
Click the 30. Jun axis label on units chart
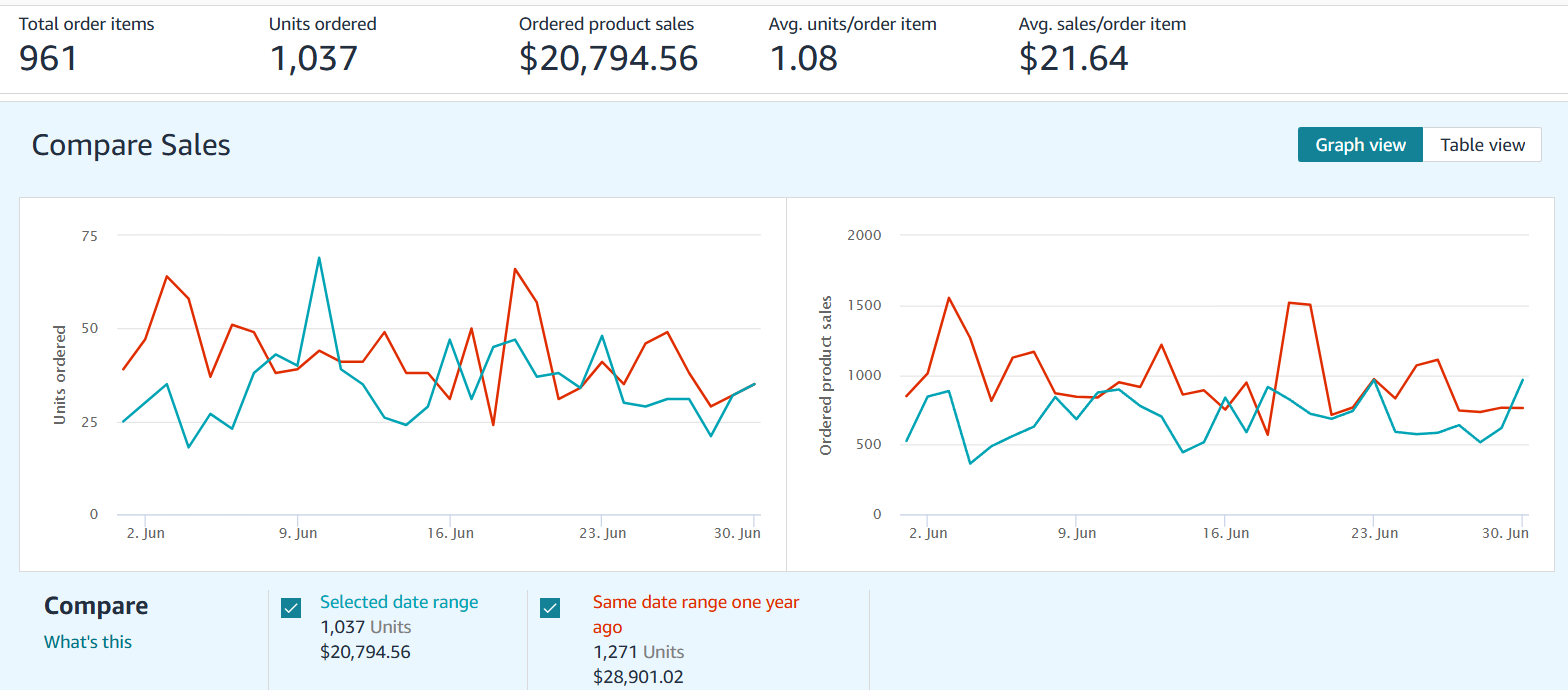pos(739,533)
